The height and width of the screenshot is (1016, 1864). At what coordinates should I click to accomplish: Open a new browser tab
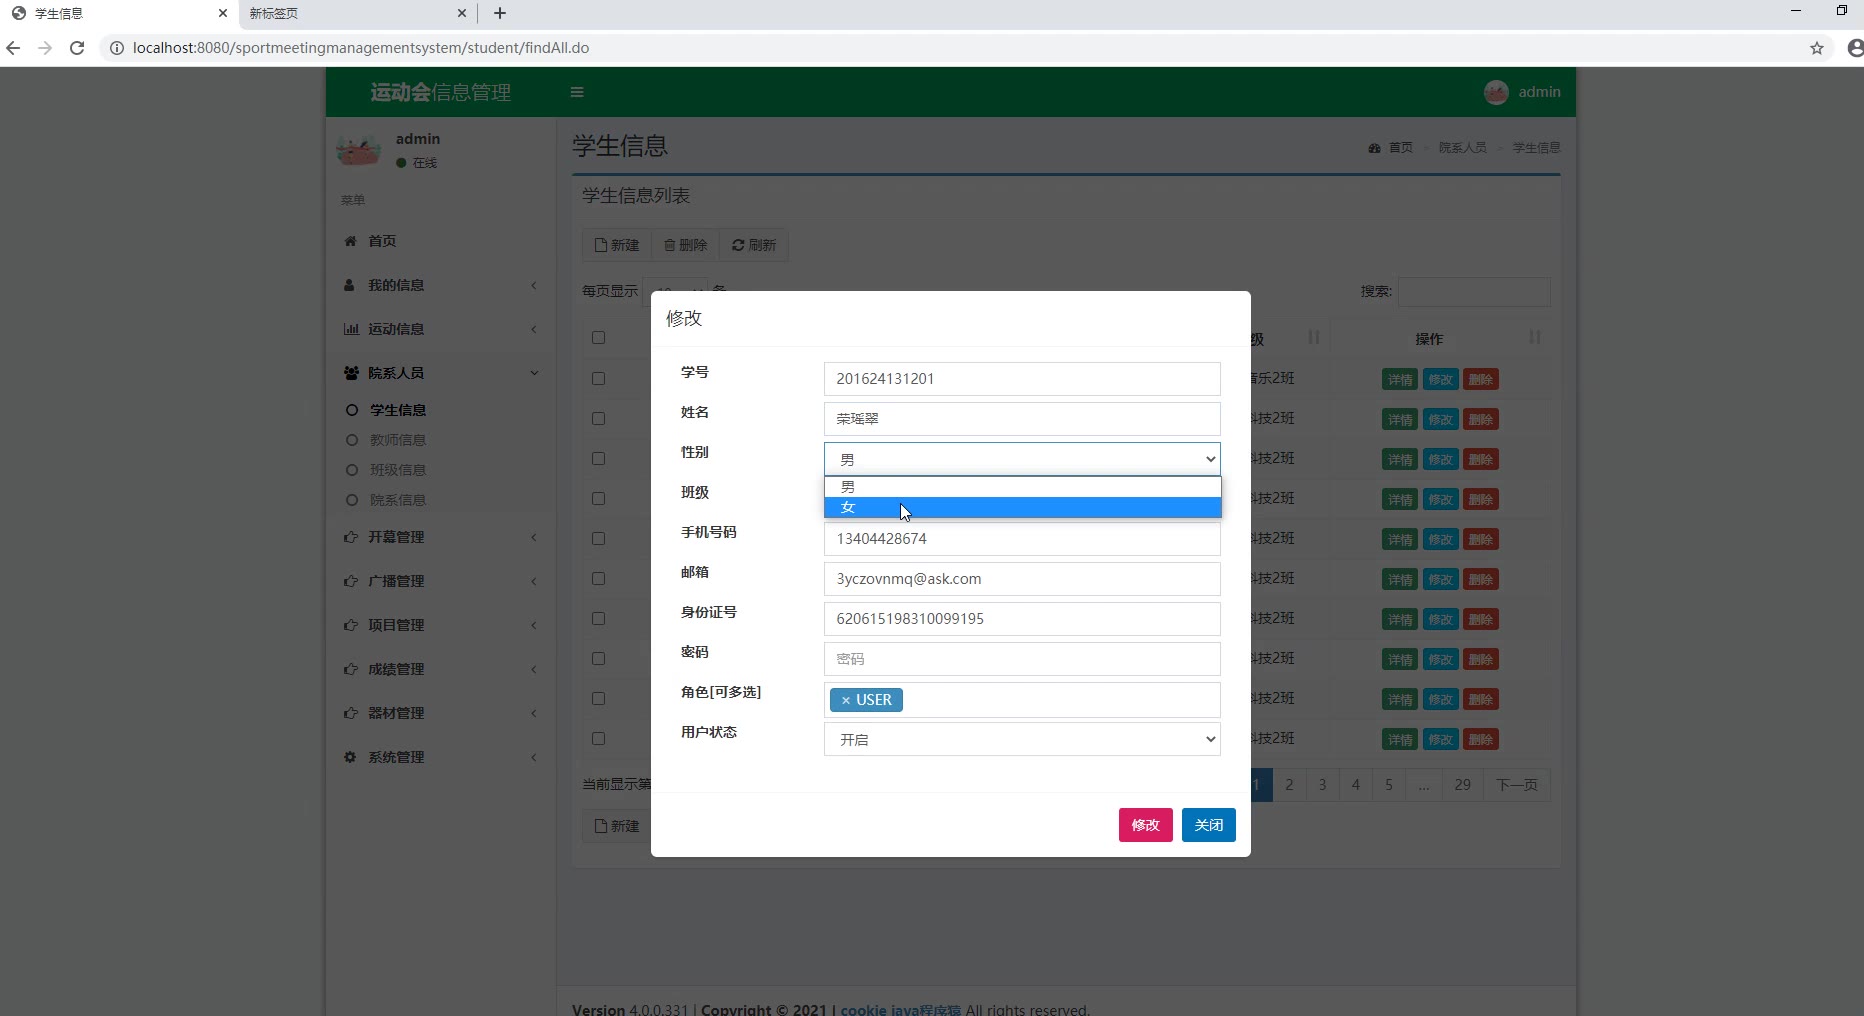tap(500, 13)
